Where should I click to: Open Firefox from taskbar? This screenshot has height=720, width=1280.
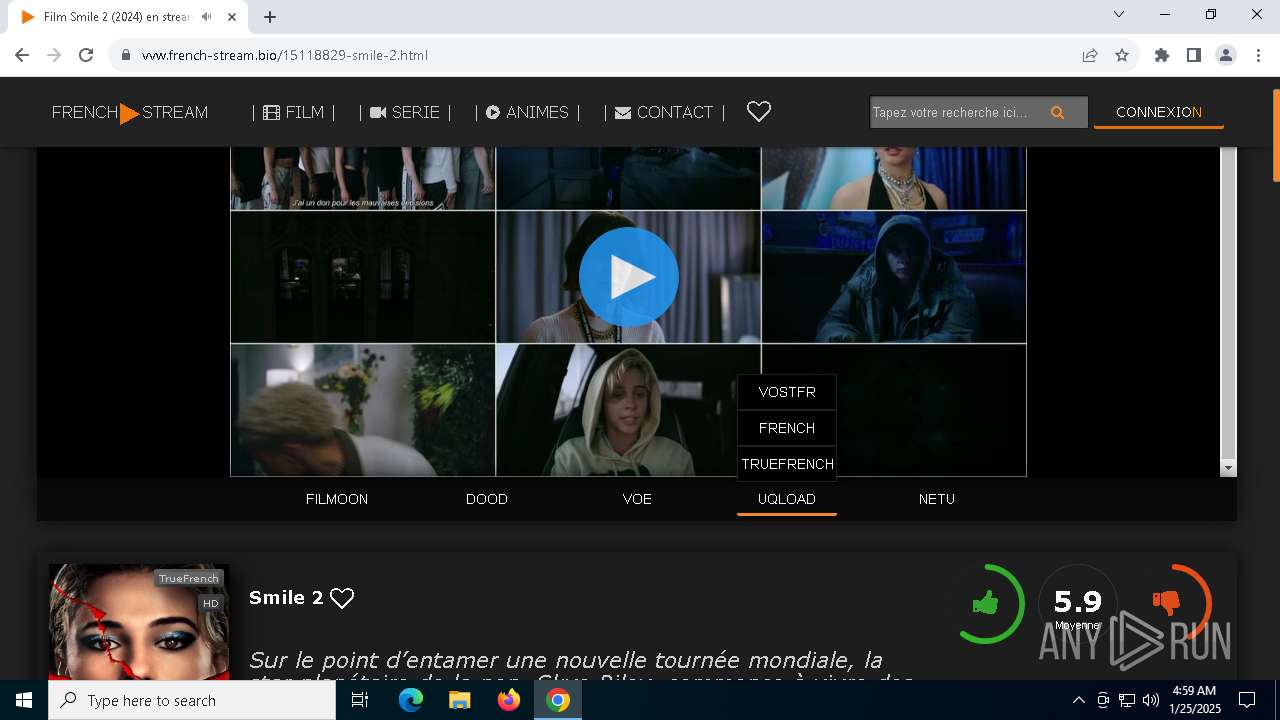[509, 700]
